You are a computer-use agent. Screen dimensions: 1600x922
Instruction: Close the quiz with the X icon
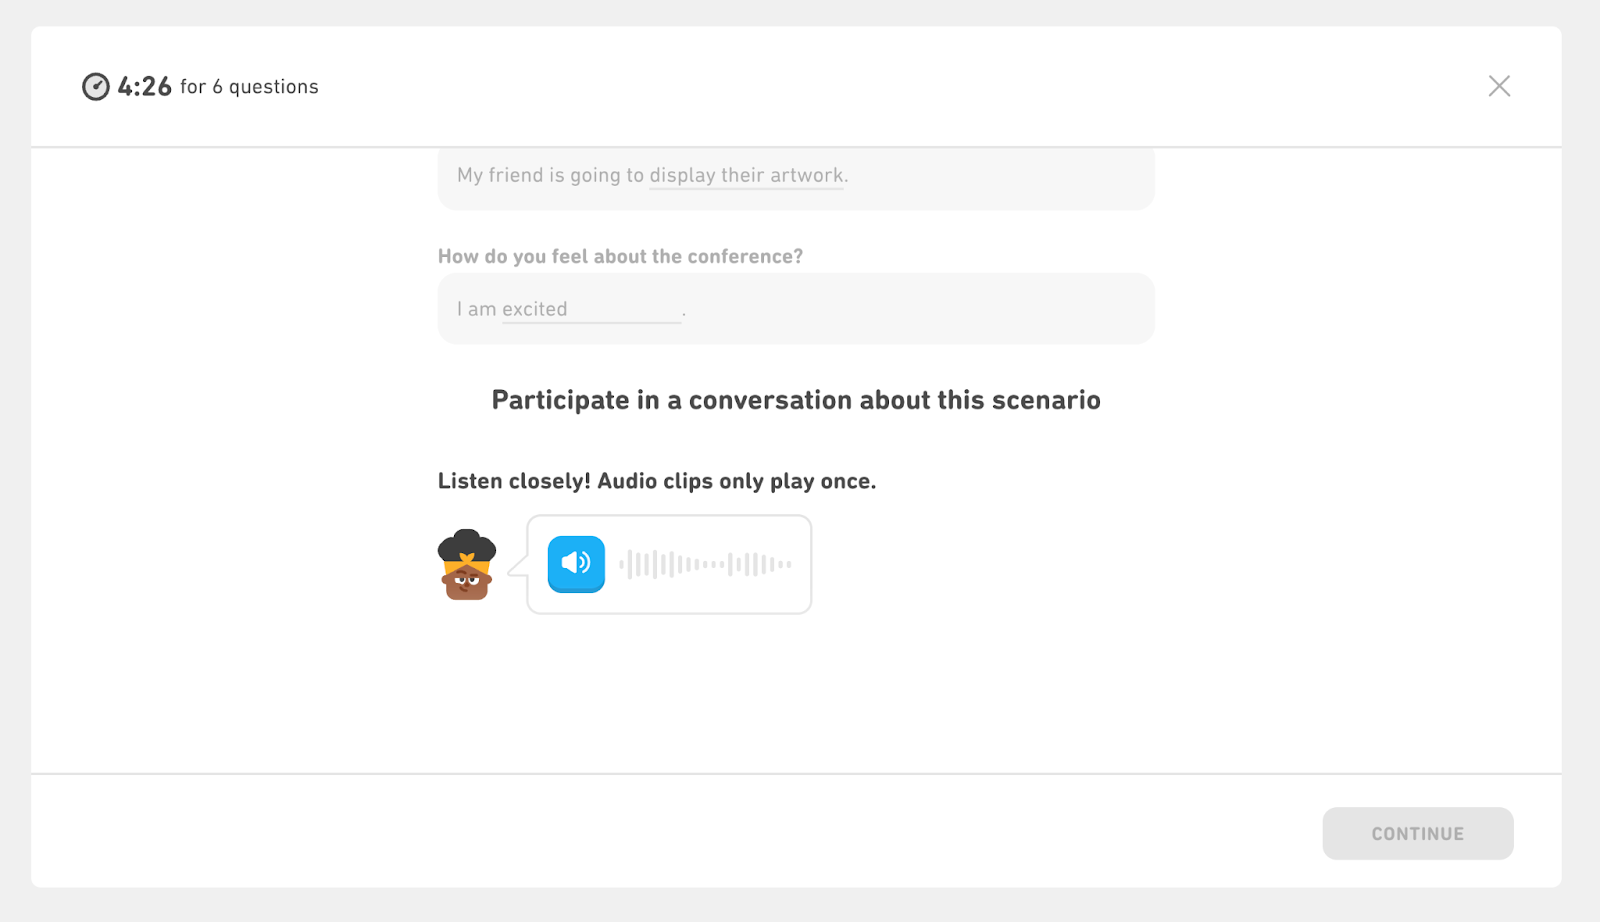pyautogui.click(x=1499, y=86)
